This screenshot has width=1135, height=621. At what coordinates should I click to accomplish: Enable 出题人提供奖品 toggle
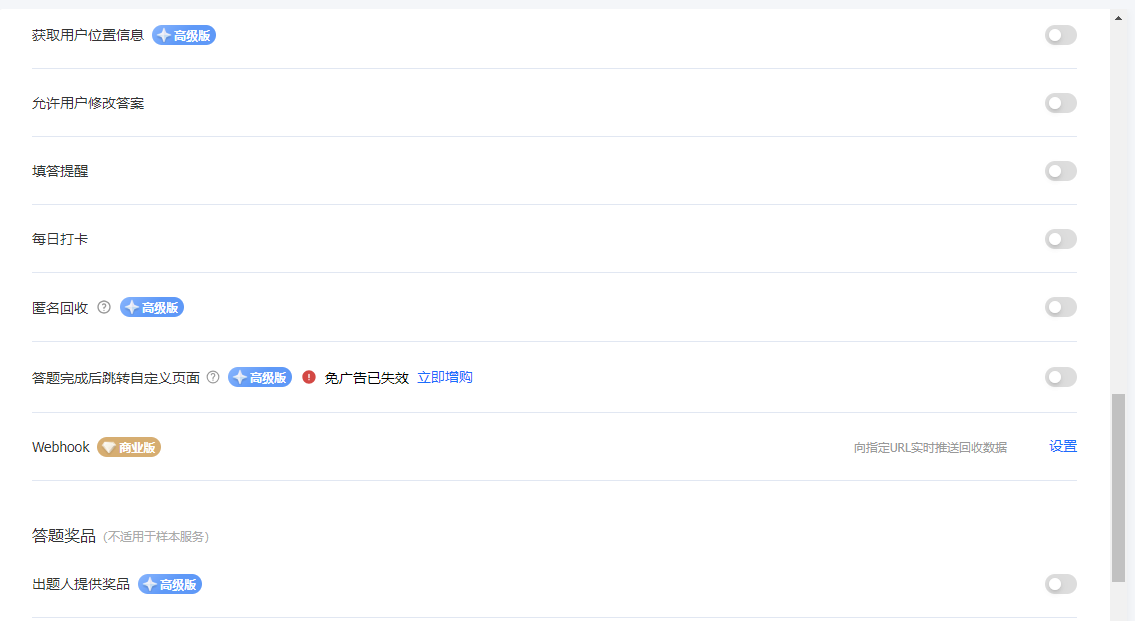[x=1060, y=584]
